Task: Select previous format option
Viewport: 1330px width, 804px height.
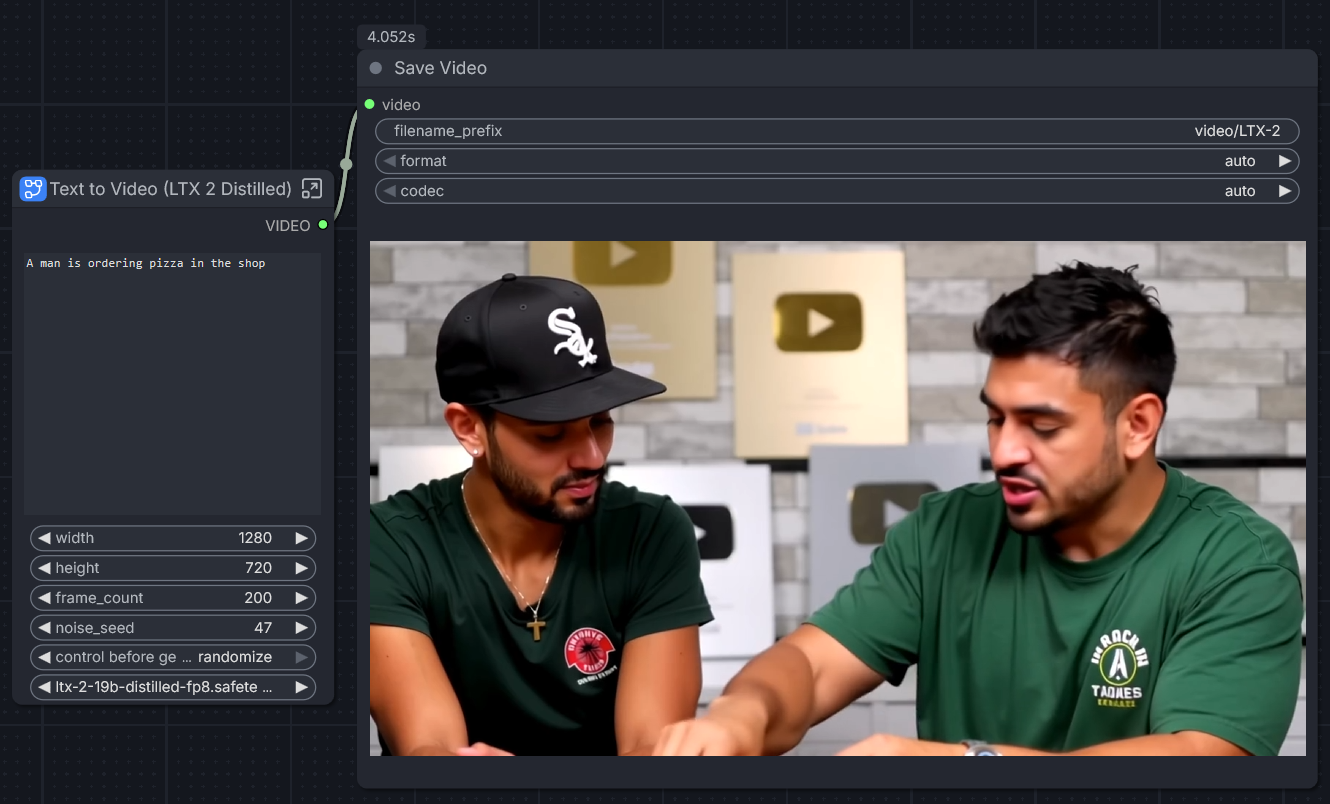Action: 389,161
